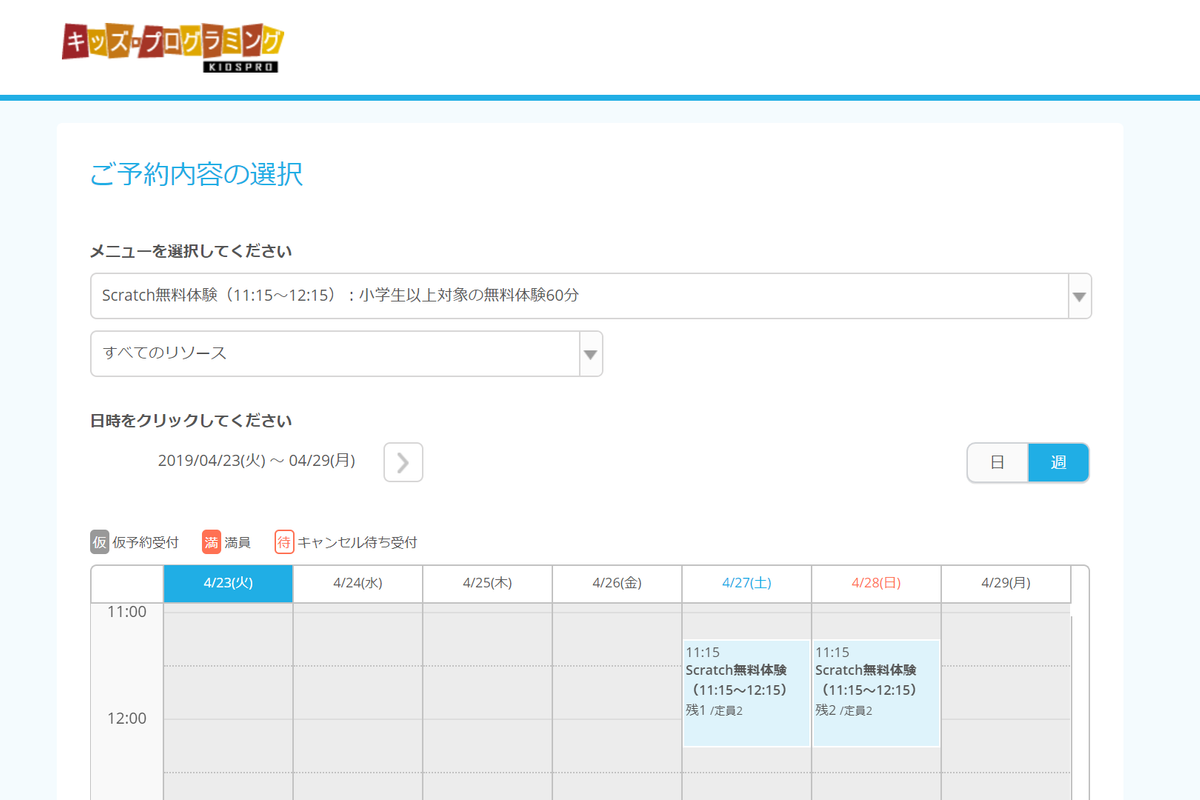Screen dimensions: 1200x800
Task: Select the 4/29(月) column header
Action: [x=1005, y=584]
